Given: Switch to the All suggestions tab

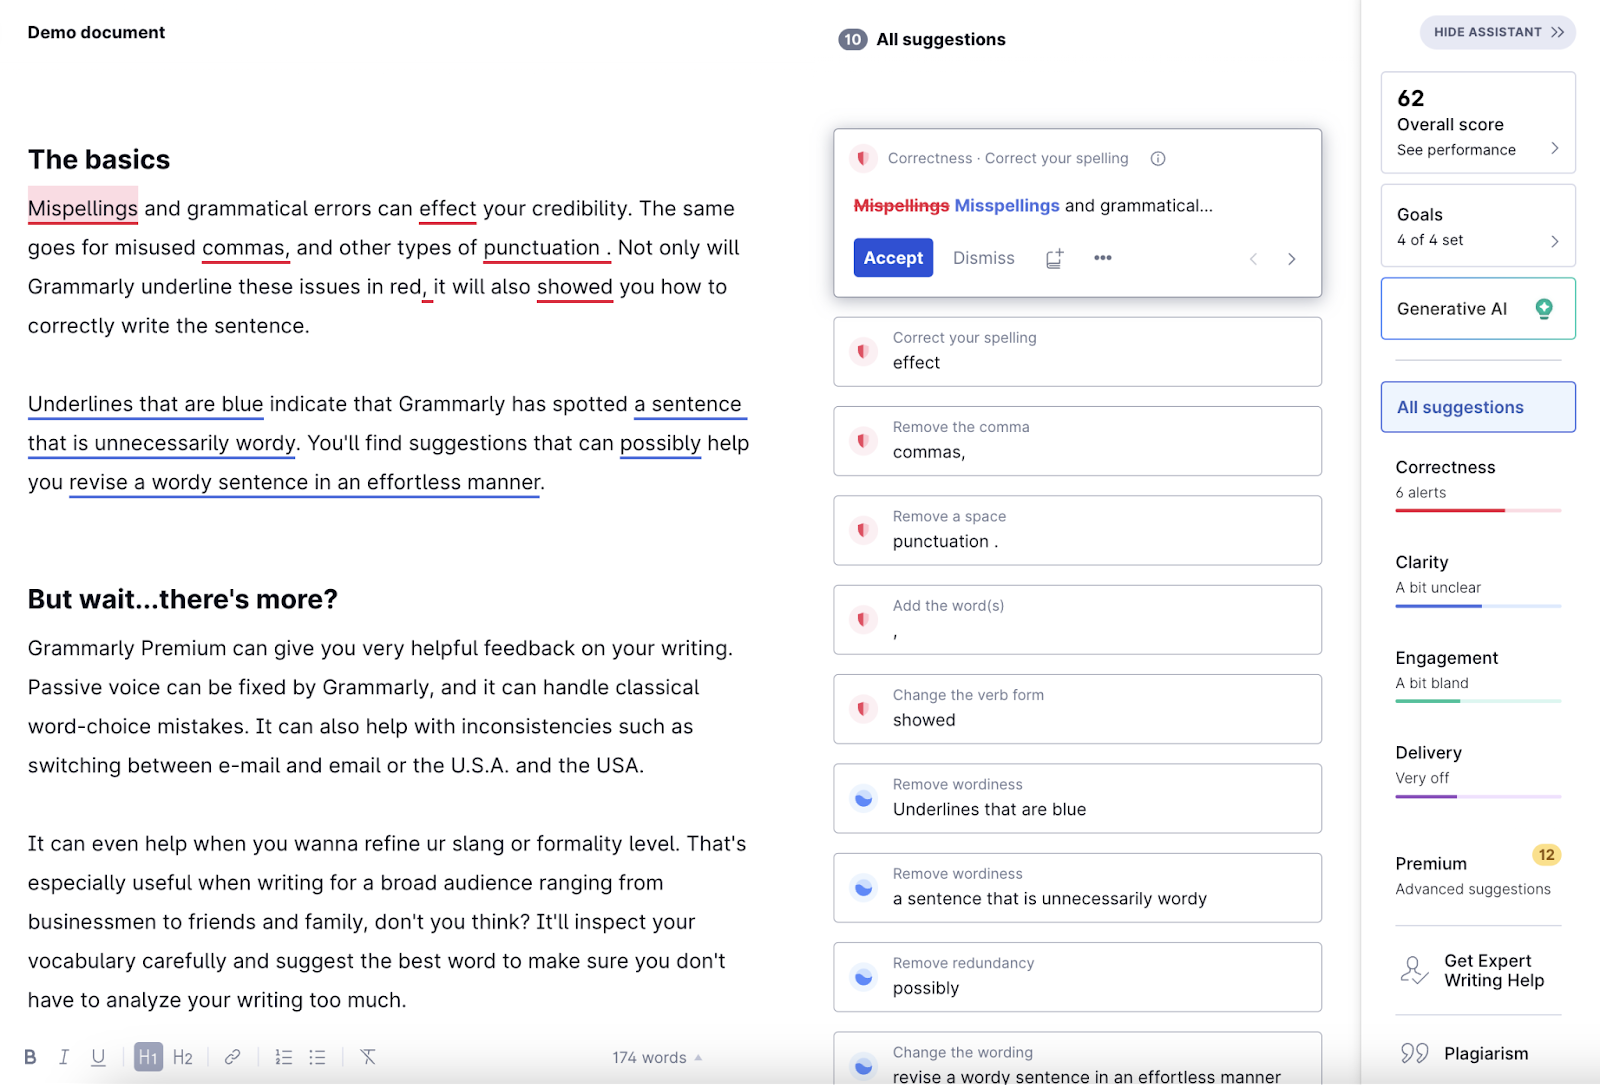Looking at the screenshot, I should pyautogui.click(x=1477, y=407).
